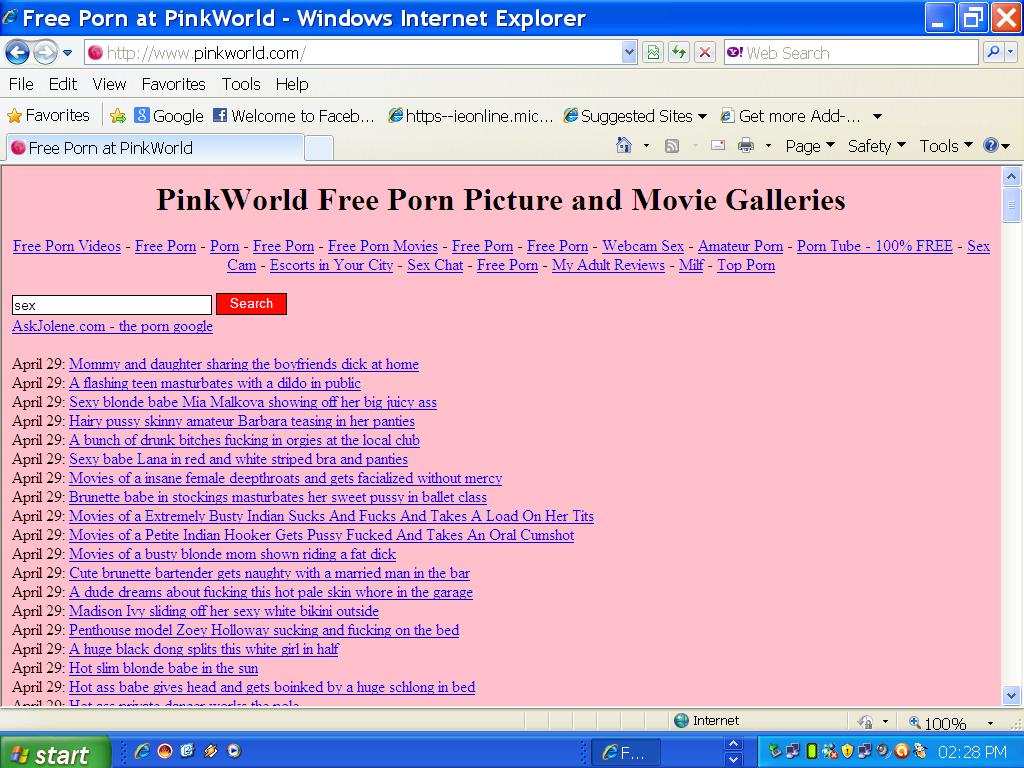
Task: Click the Windows start button
Action: click(x=55, y=753)
